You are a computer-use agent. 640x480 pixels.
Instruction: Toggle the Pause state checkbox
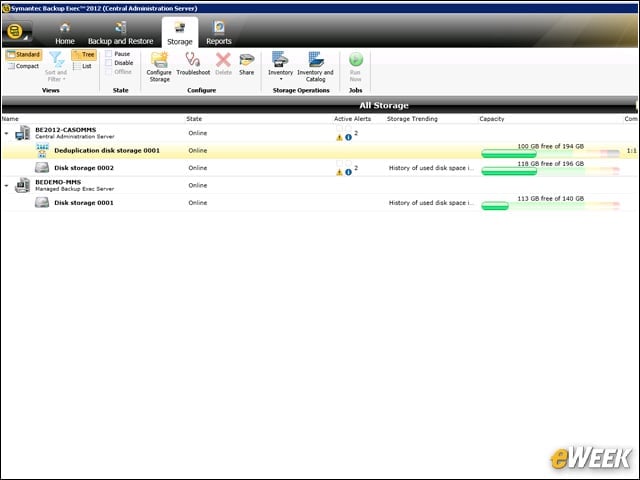click(109, 54)
